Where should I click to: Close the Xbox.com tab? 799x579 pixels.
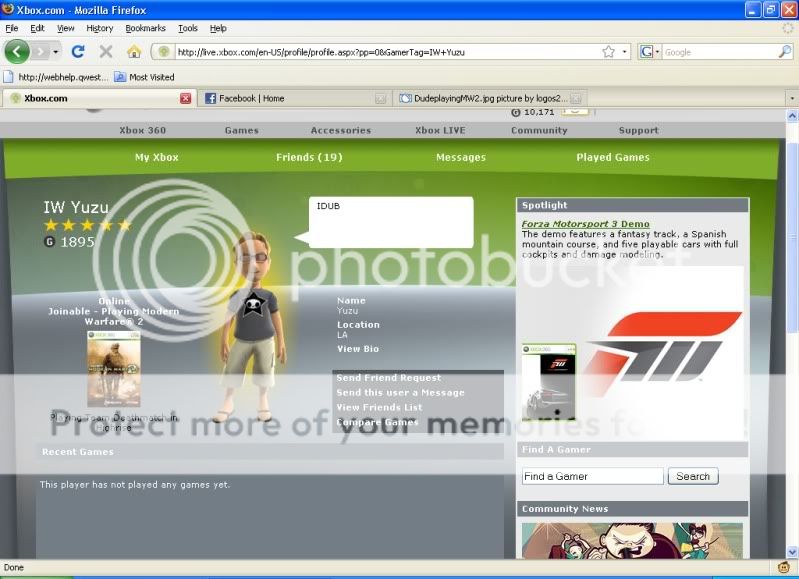[185, 98]
